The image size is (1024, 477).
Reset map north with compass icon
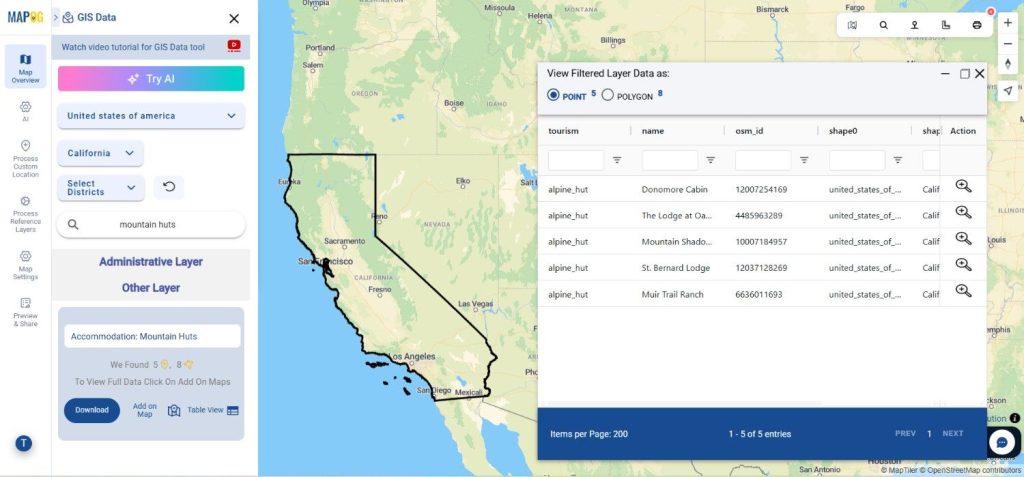pyautogui.click(x=1007, y=63)
